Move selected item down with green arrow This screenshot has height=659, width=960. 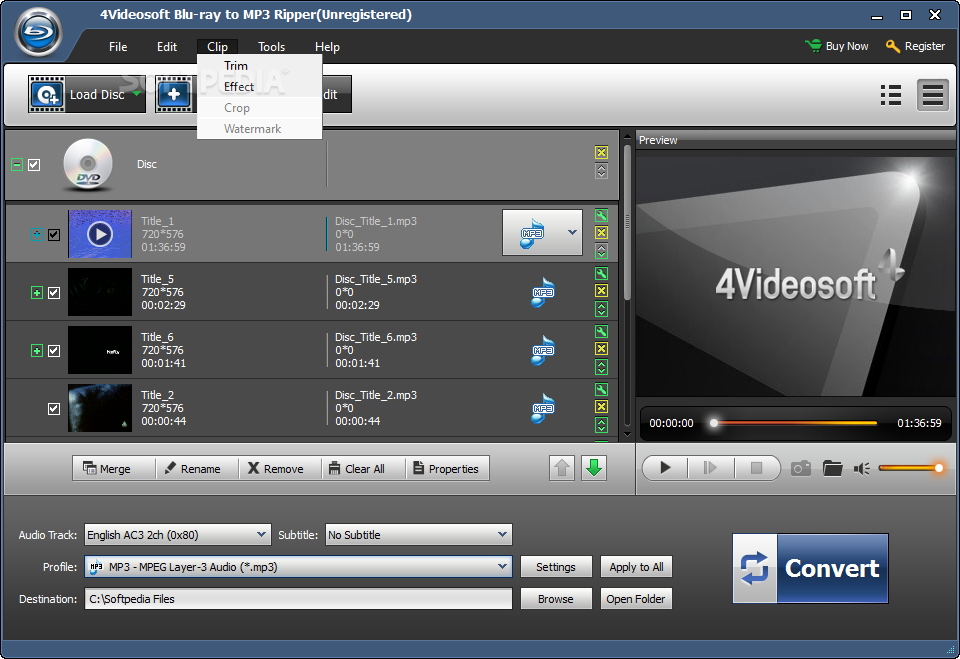pos(594,469)
